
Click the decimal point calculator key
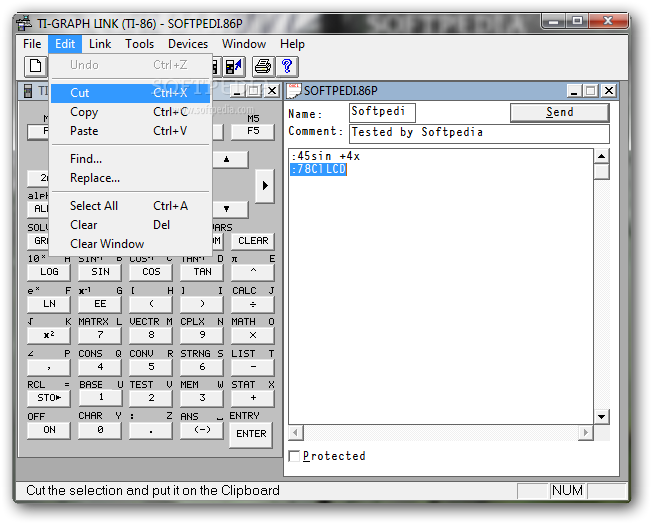pos(151,430)
